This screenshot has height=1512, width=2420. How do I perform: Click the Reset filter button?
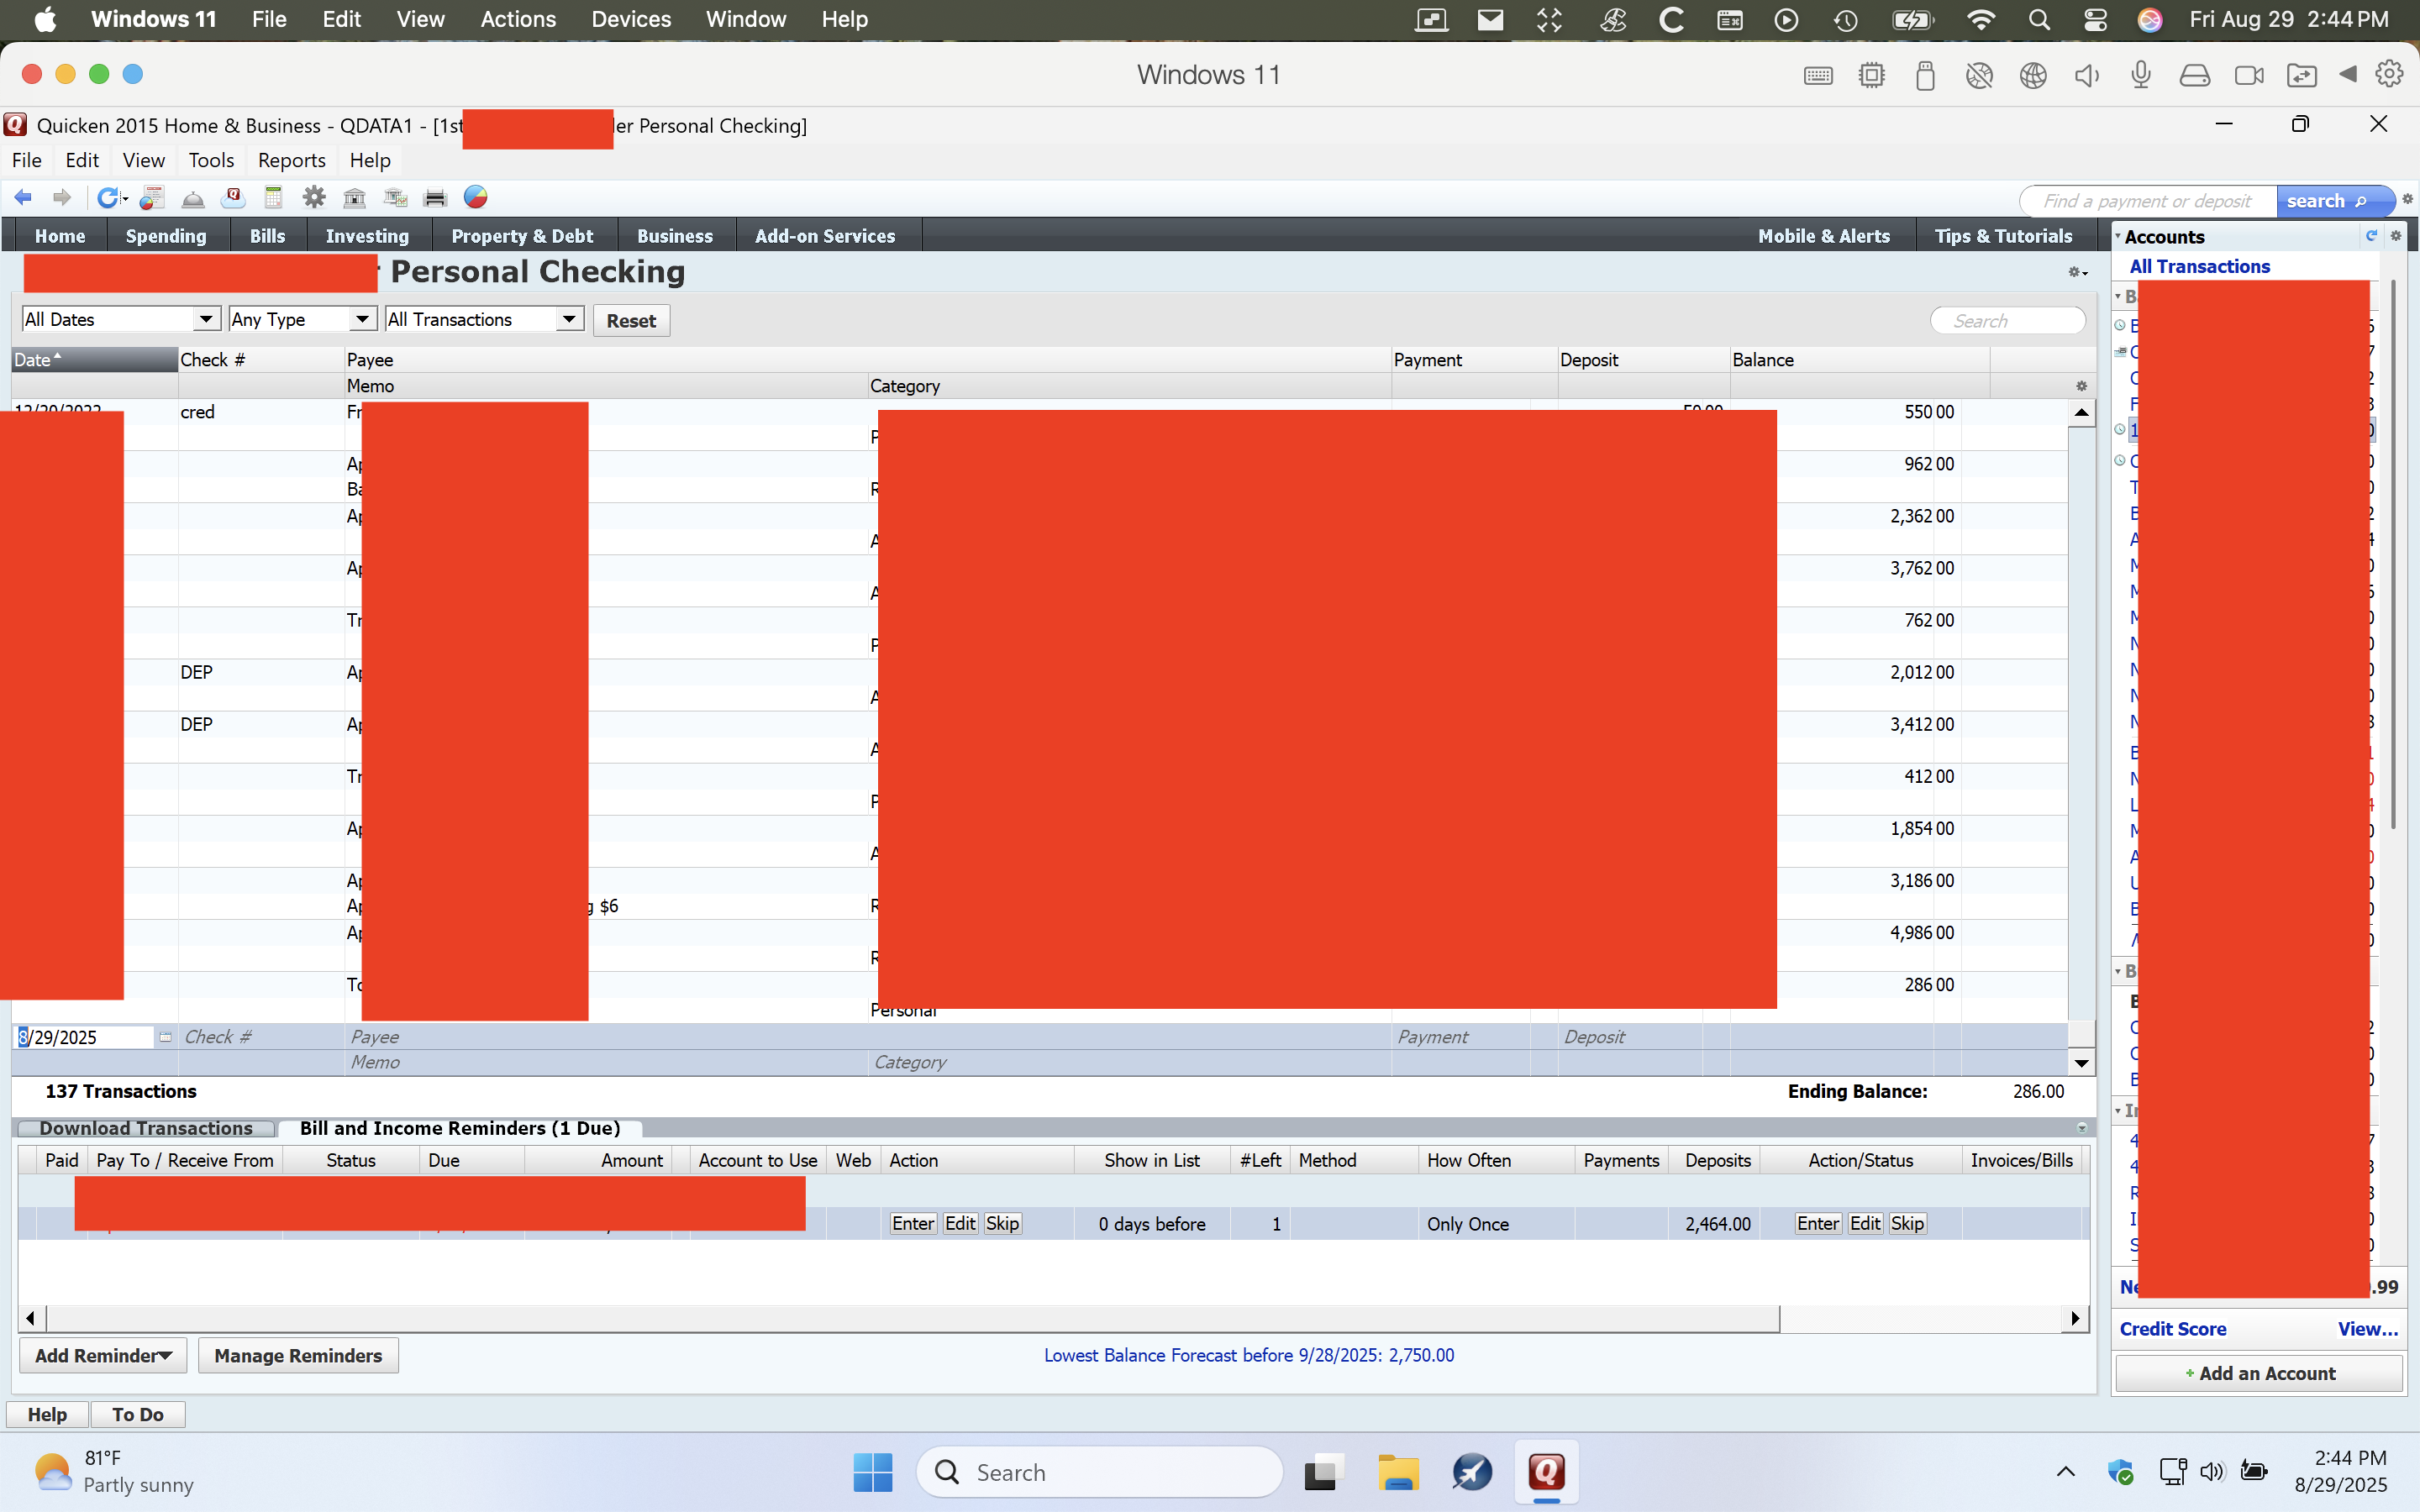pyautogui.click(x=631, y=321)
